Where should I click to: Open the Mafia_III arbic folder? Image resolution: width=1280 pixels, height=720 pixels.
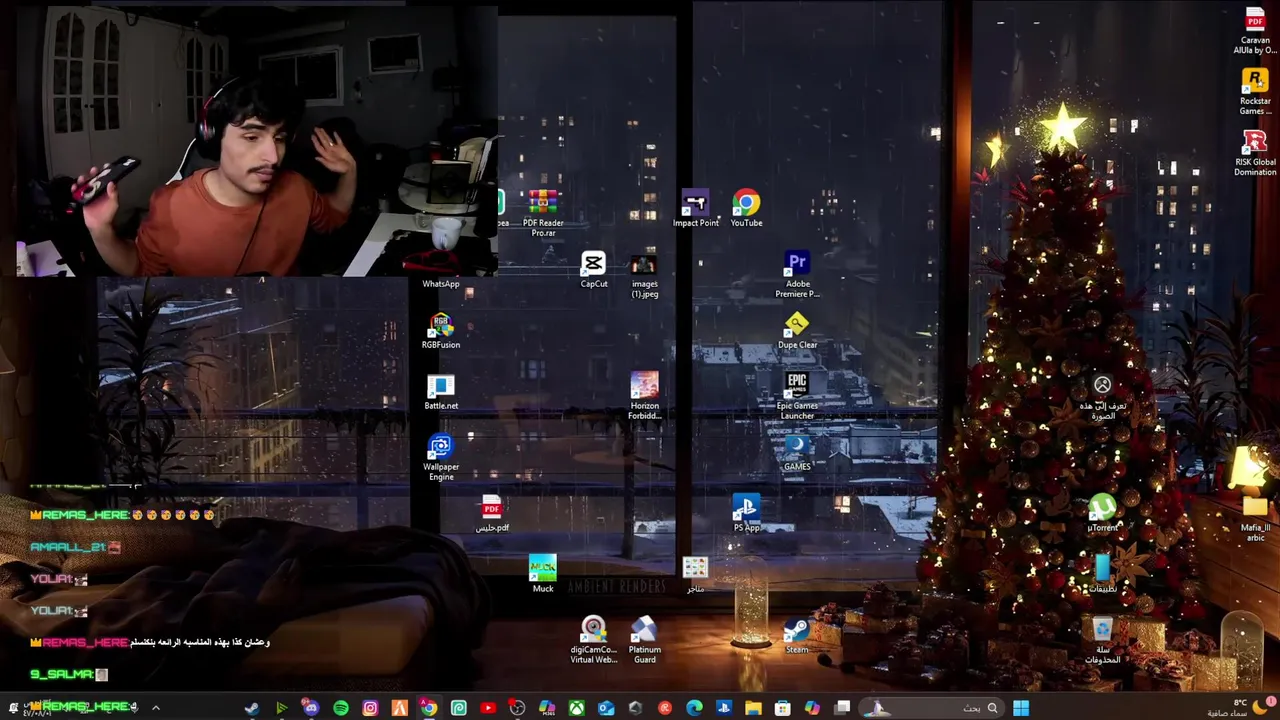(1255, 518)
